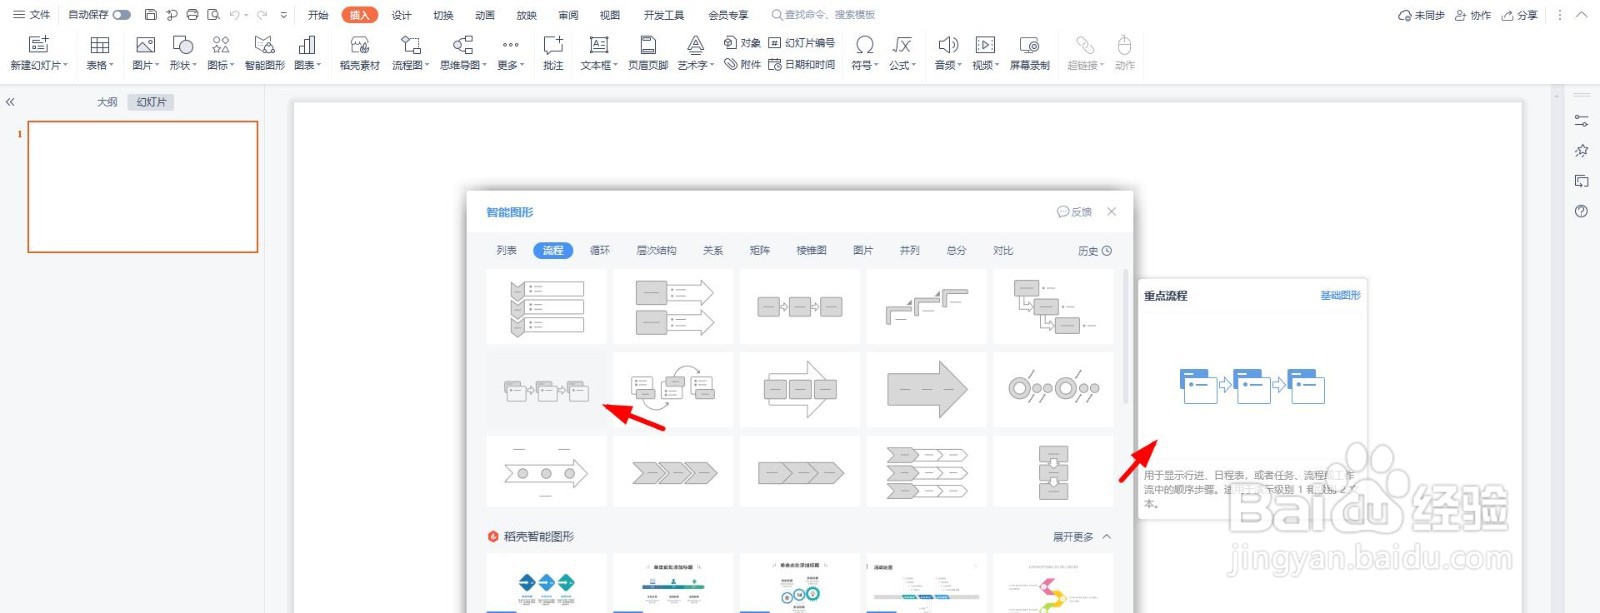Click the Print icon in quick toolbar
The width and height of the screenshot is (1600, 613).
(192, 15)
